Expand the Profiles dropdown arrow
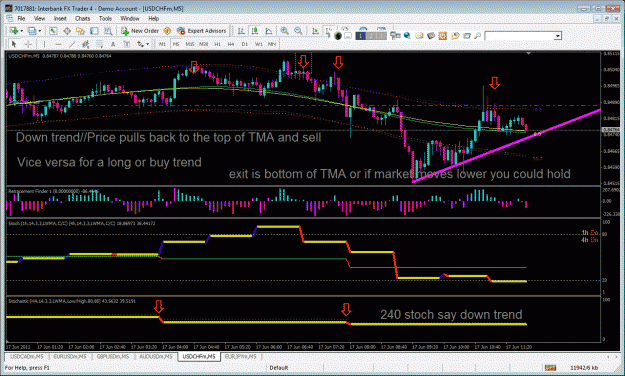The width and height of the screenshot is (625, 376). [x=39, y=31]
